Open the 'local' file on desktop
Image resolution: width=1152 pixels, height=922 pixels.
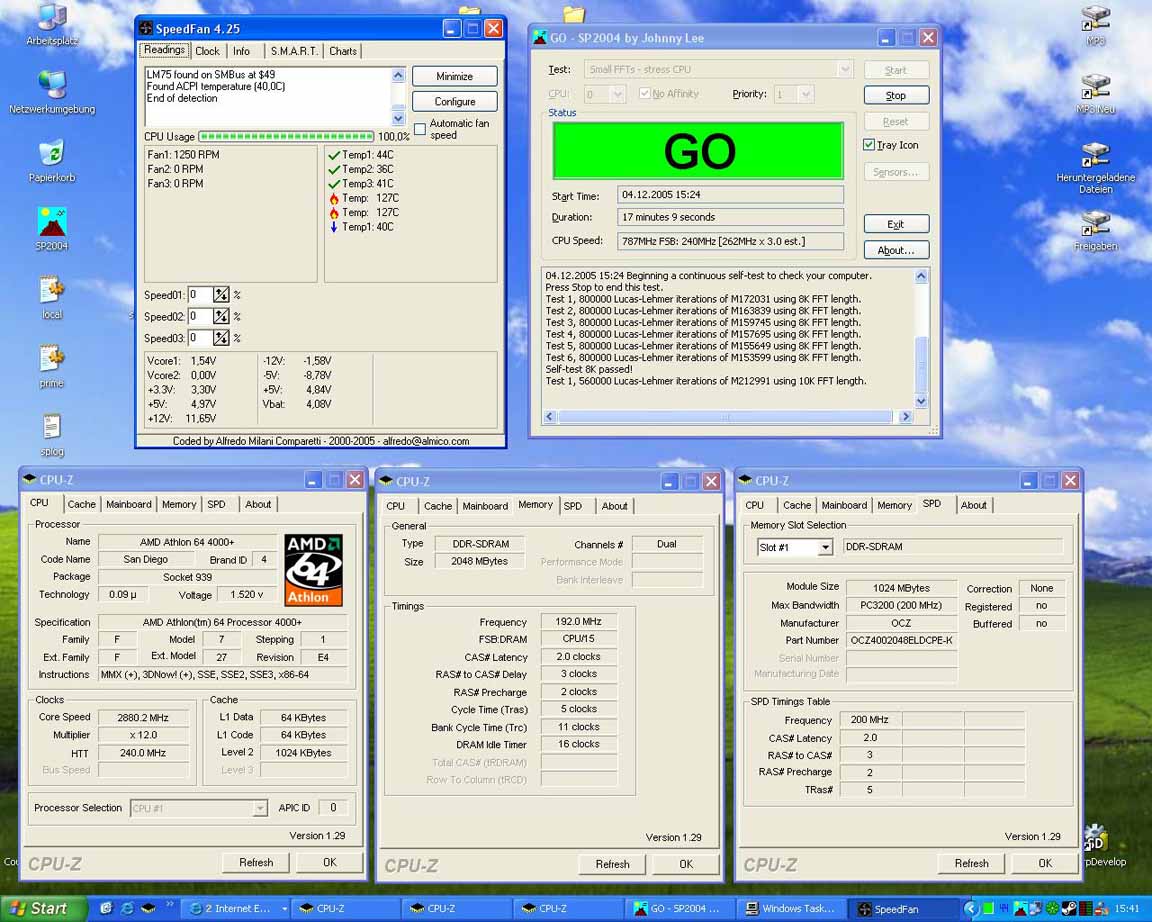(51, 297)
